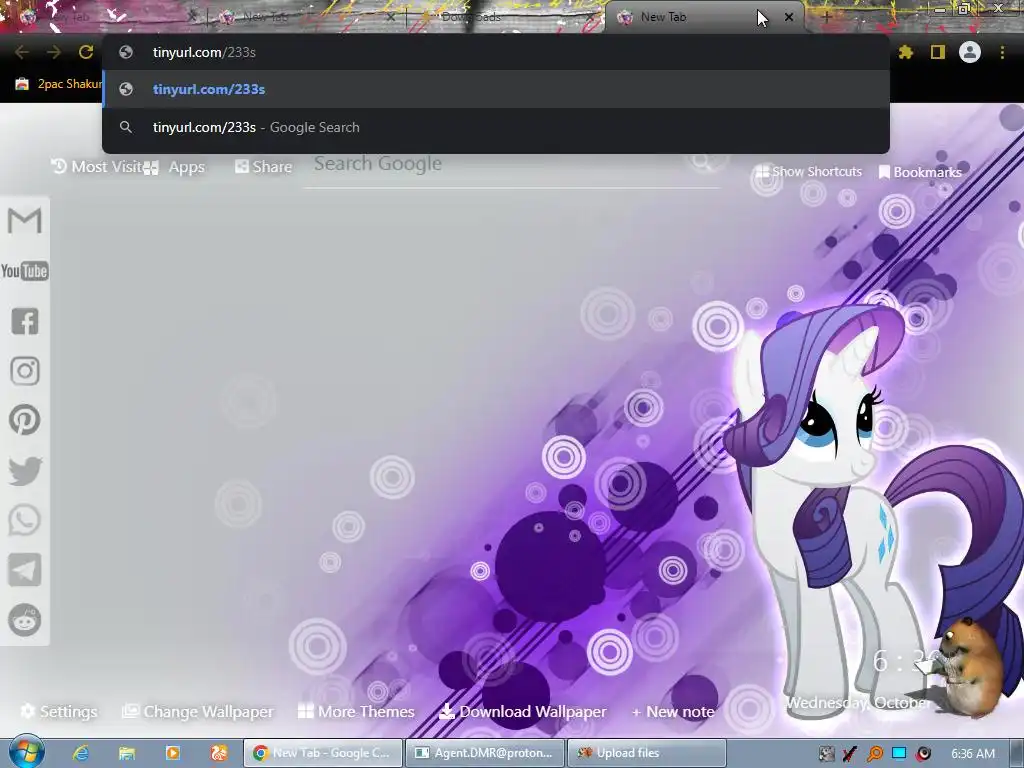Close the second New Tab tab
The height and width of the screenshot is (768, 1024).
391,18
